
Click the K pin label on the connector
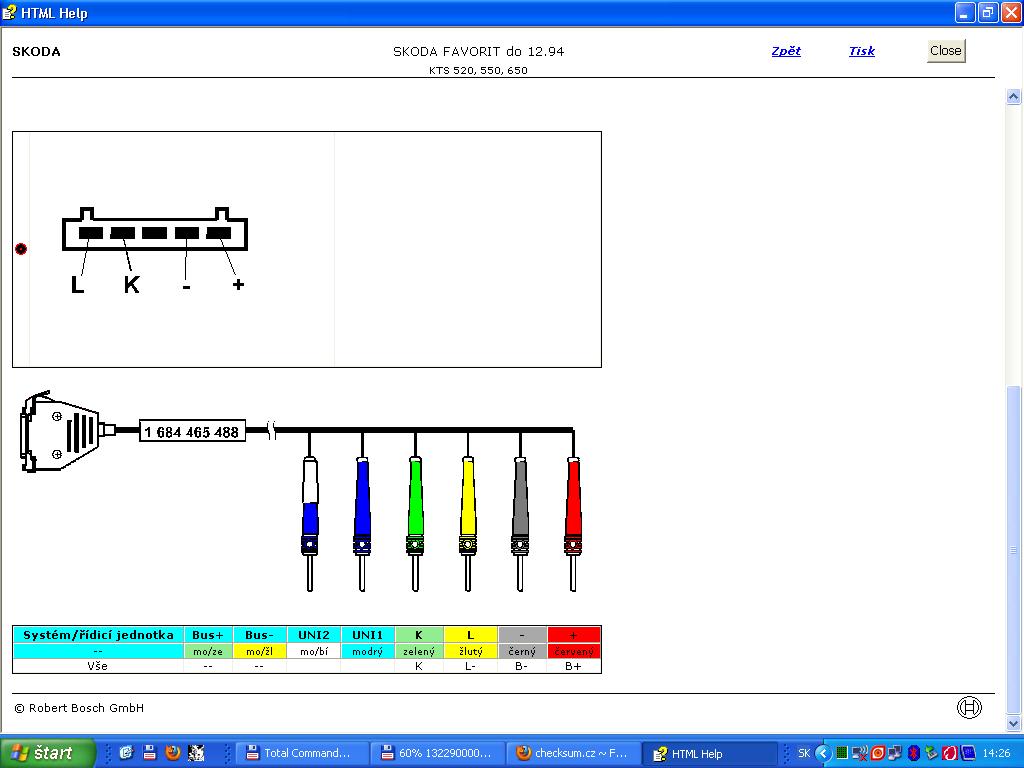pos(131,285)
